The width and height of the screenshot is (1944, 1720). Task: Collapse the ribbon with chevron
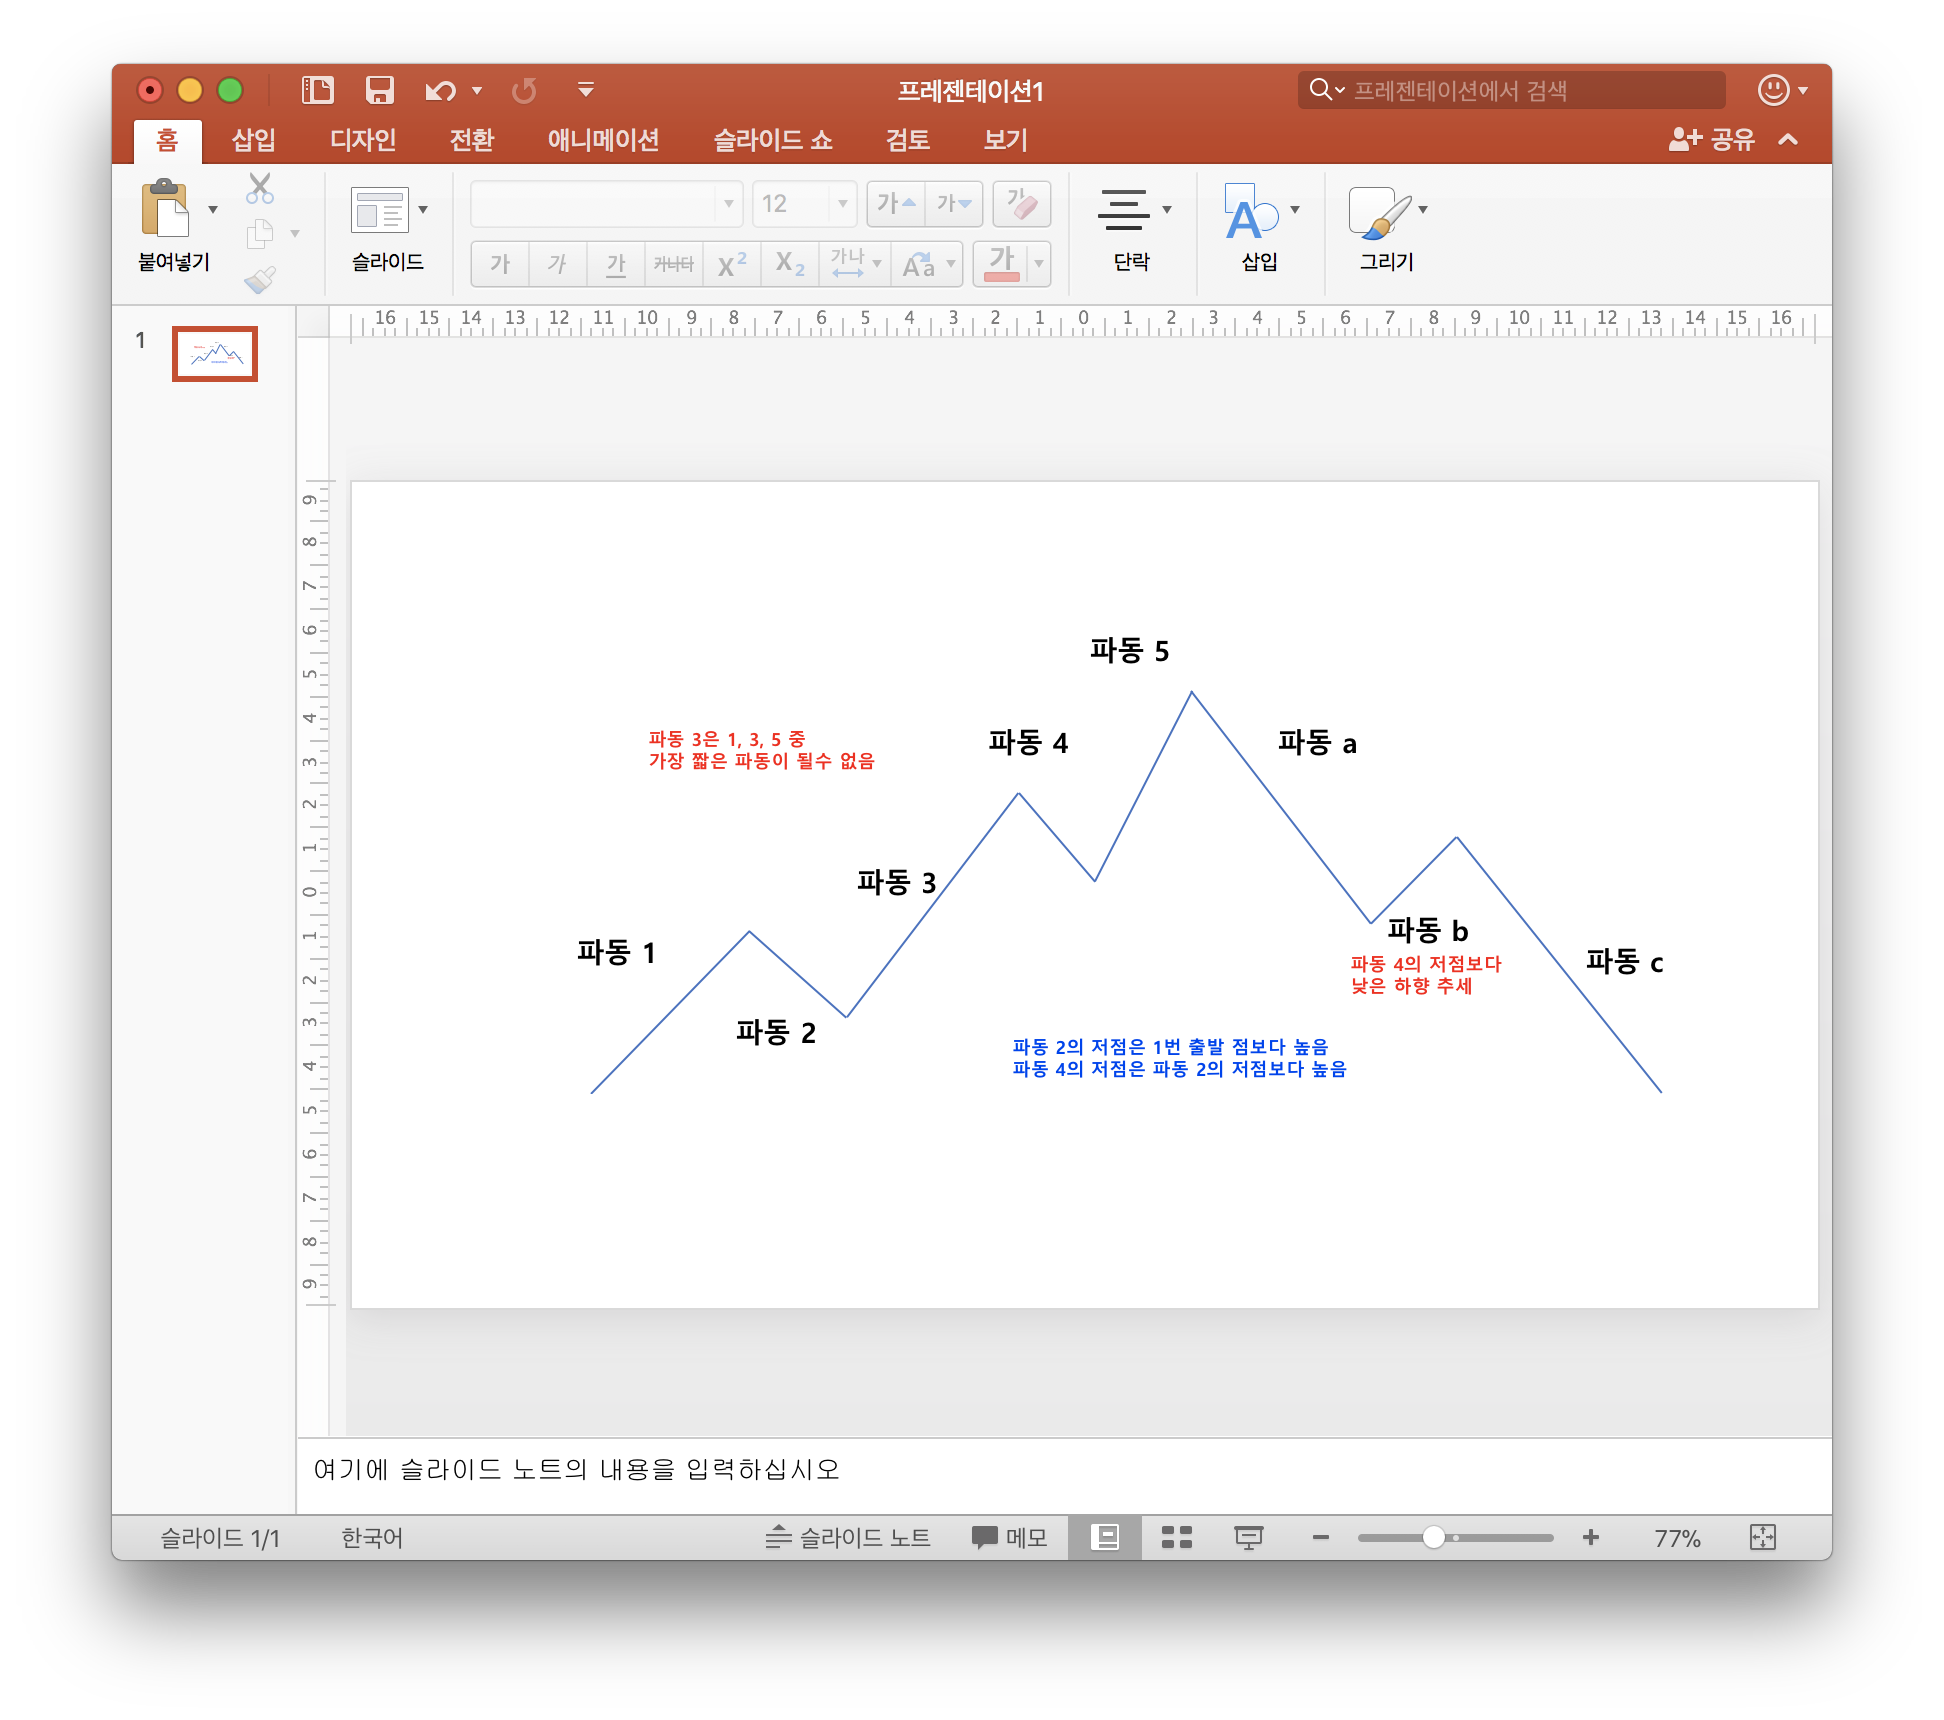pos(1788,140)
